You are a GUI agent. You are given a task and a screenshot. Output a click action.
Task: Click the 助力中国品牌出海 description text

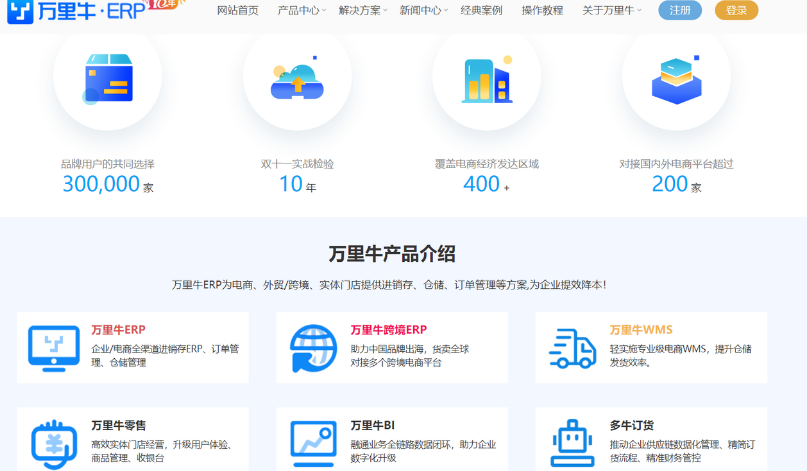(x=410, y=355)
